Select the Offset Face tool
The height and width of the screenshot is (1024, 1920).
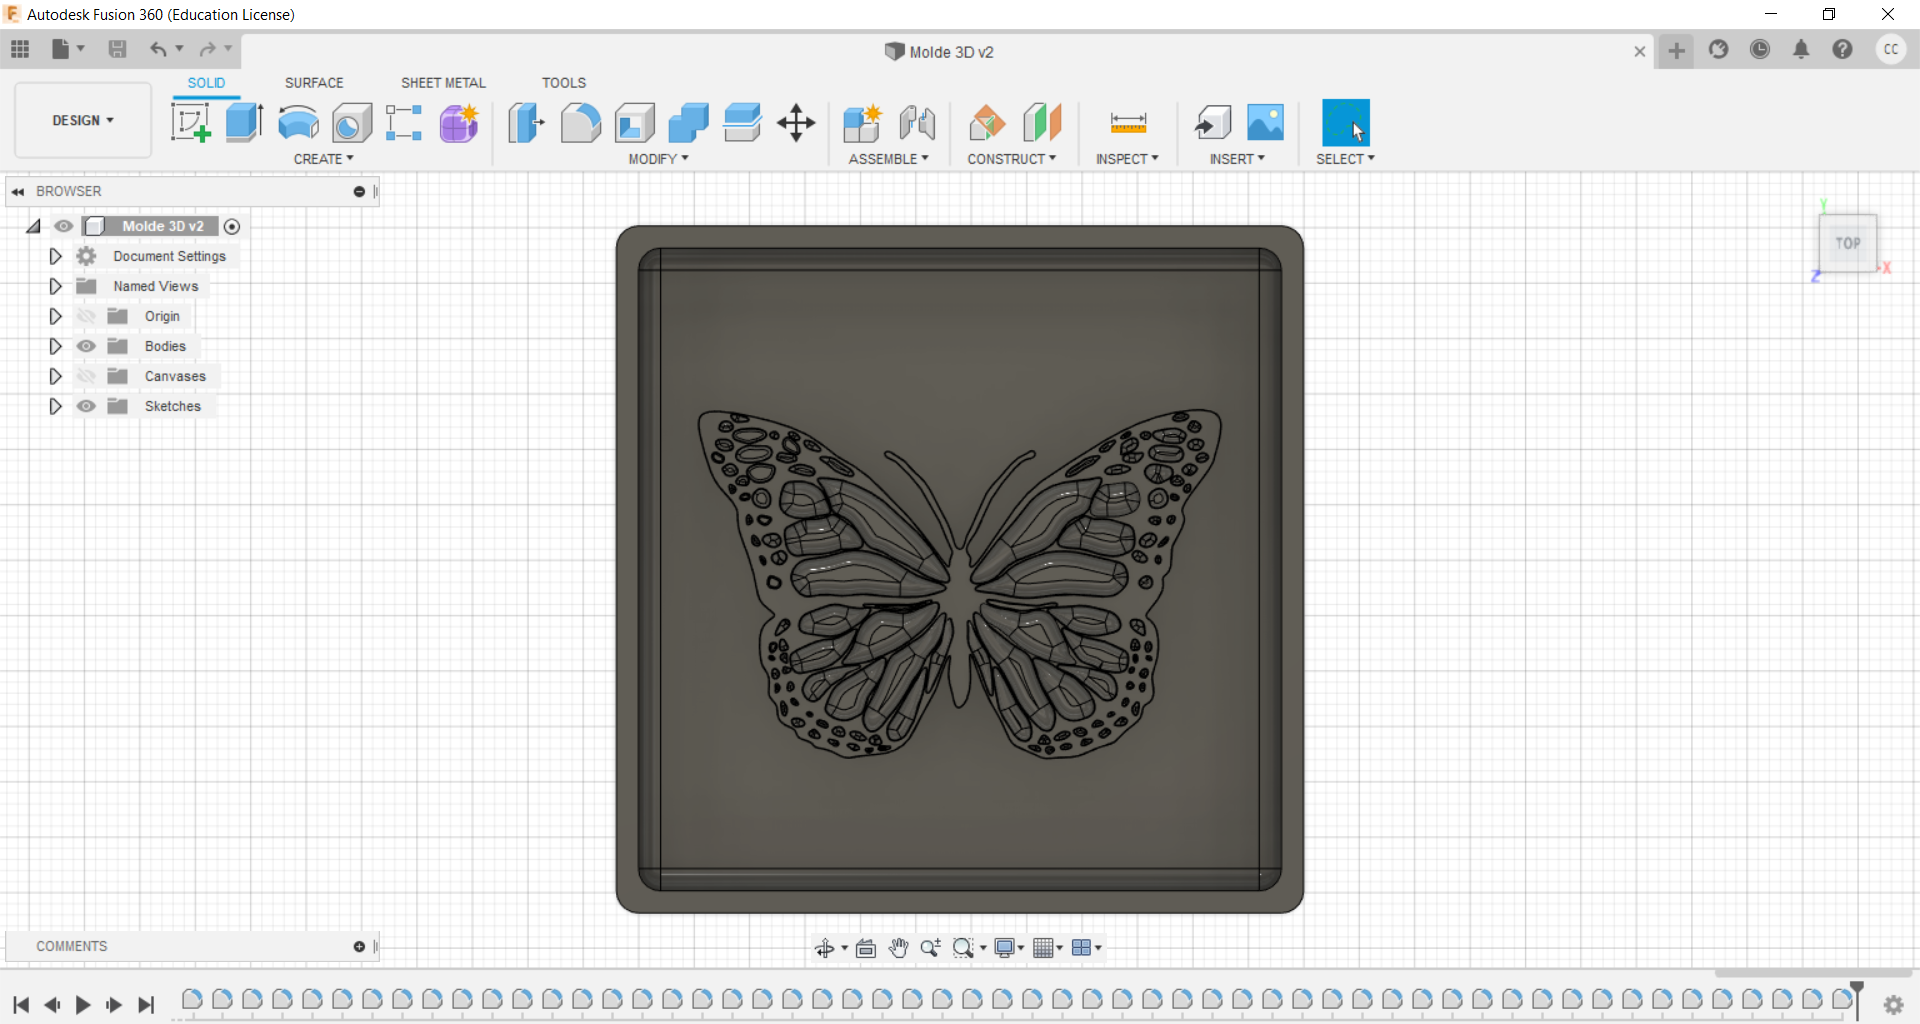pos(742,123)
